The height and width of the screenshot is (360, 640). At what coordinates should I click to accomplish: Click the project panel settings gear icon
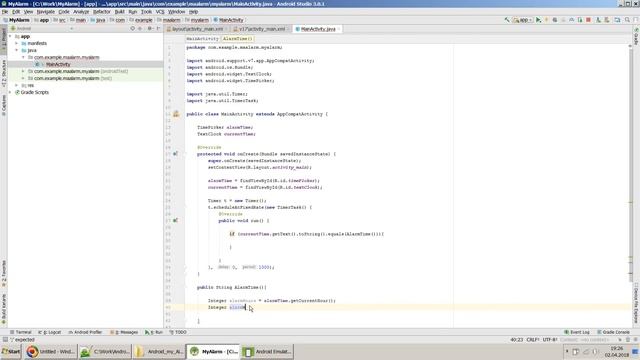coord(150,29)
